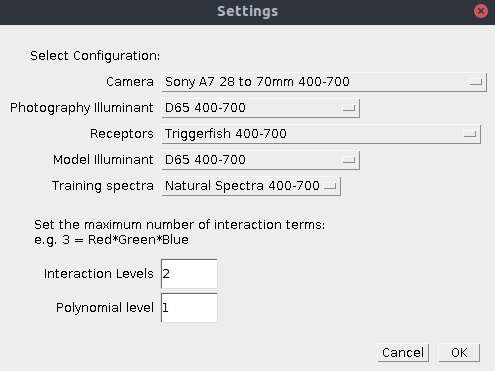
Task: Click the Select Configuration heading text
Action: click(x=95, y=56)
